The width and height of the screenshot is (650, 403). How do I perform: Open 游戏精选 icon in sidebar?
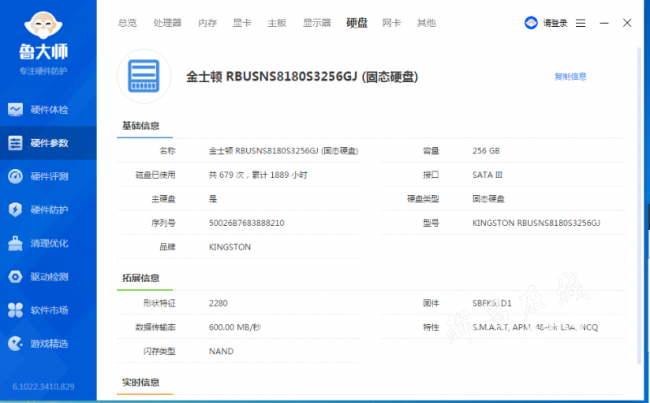(x=15, y=344)
